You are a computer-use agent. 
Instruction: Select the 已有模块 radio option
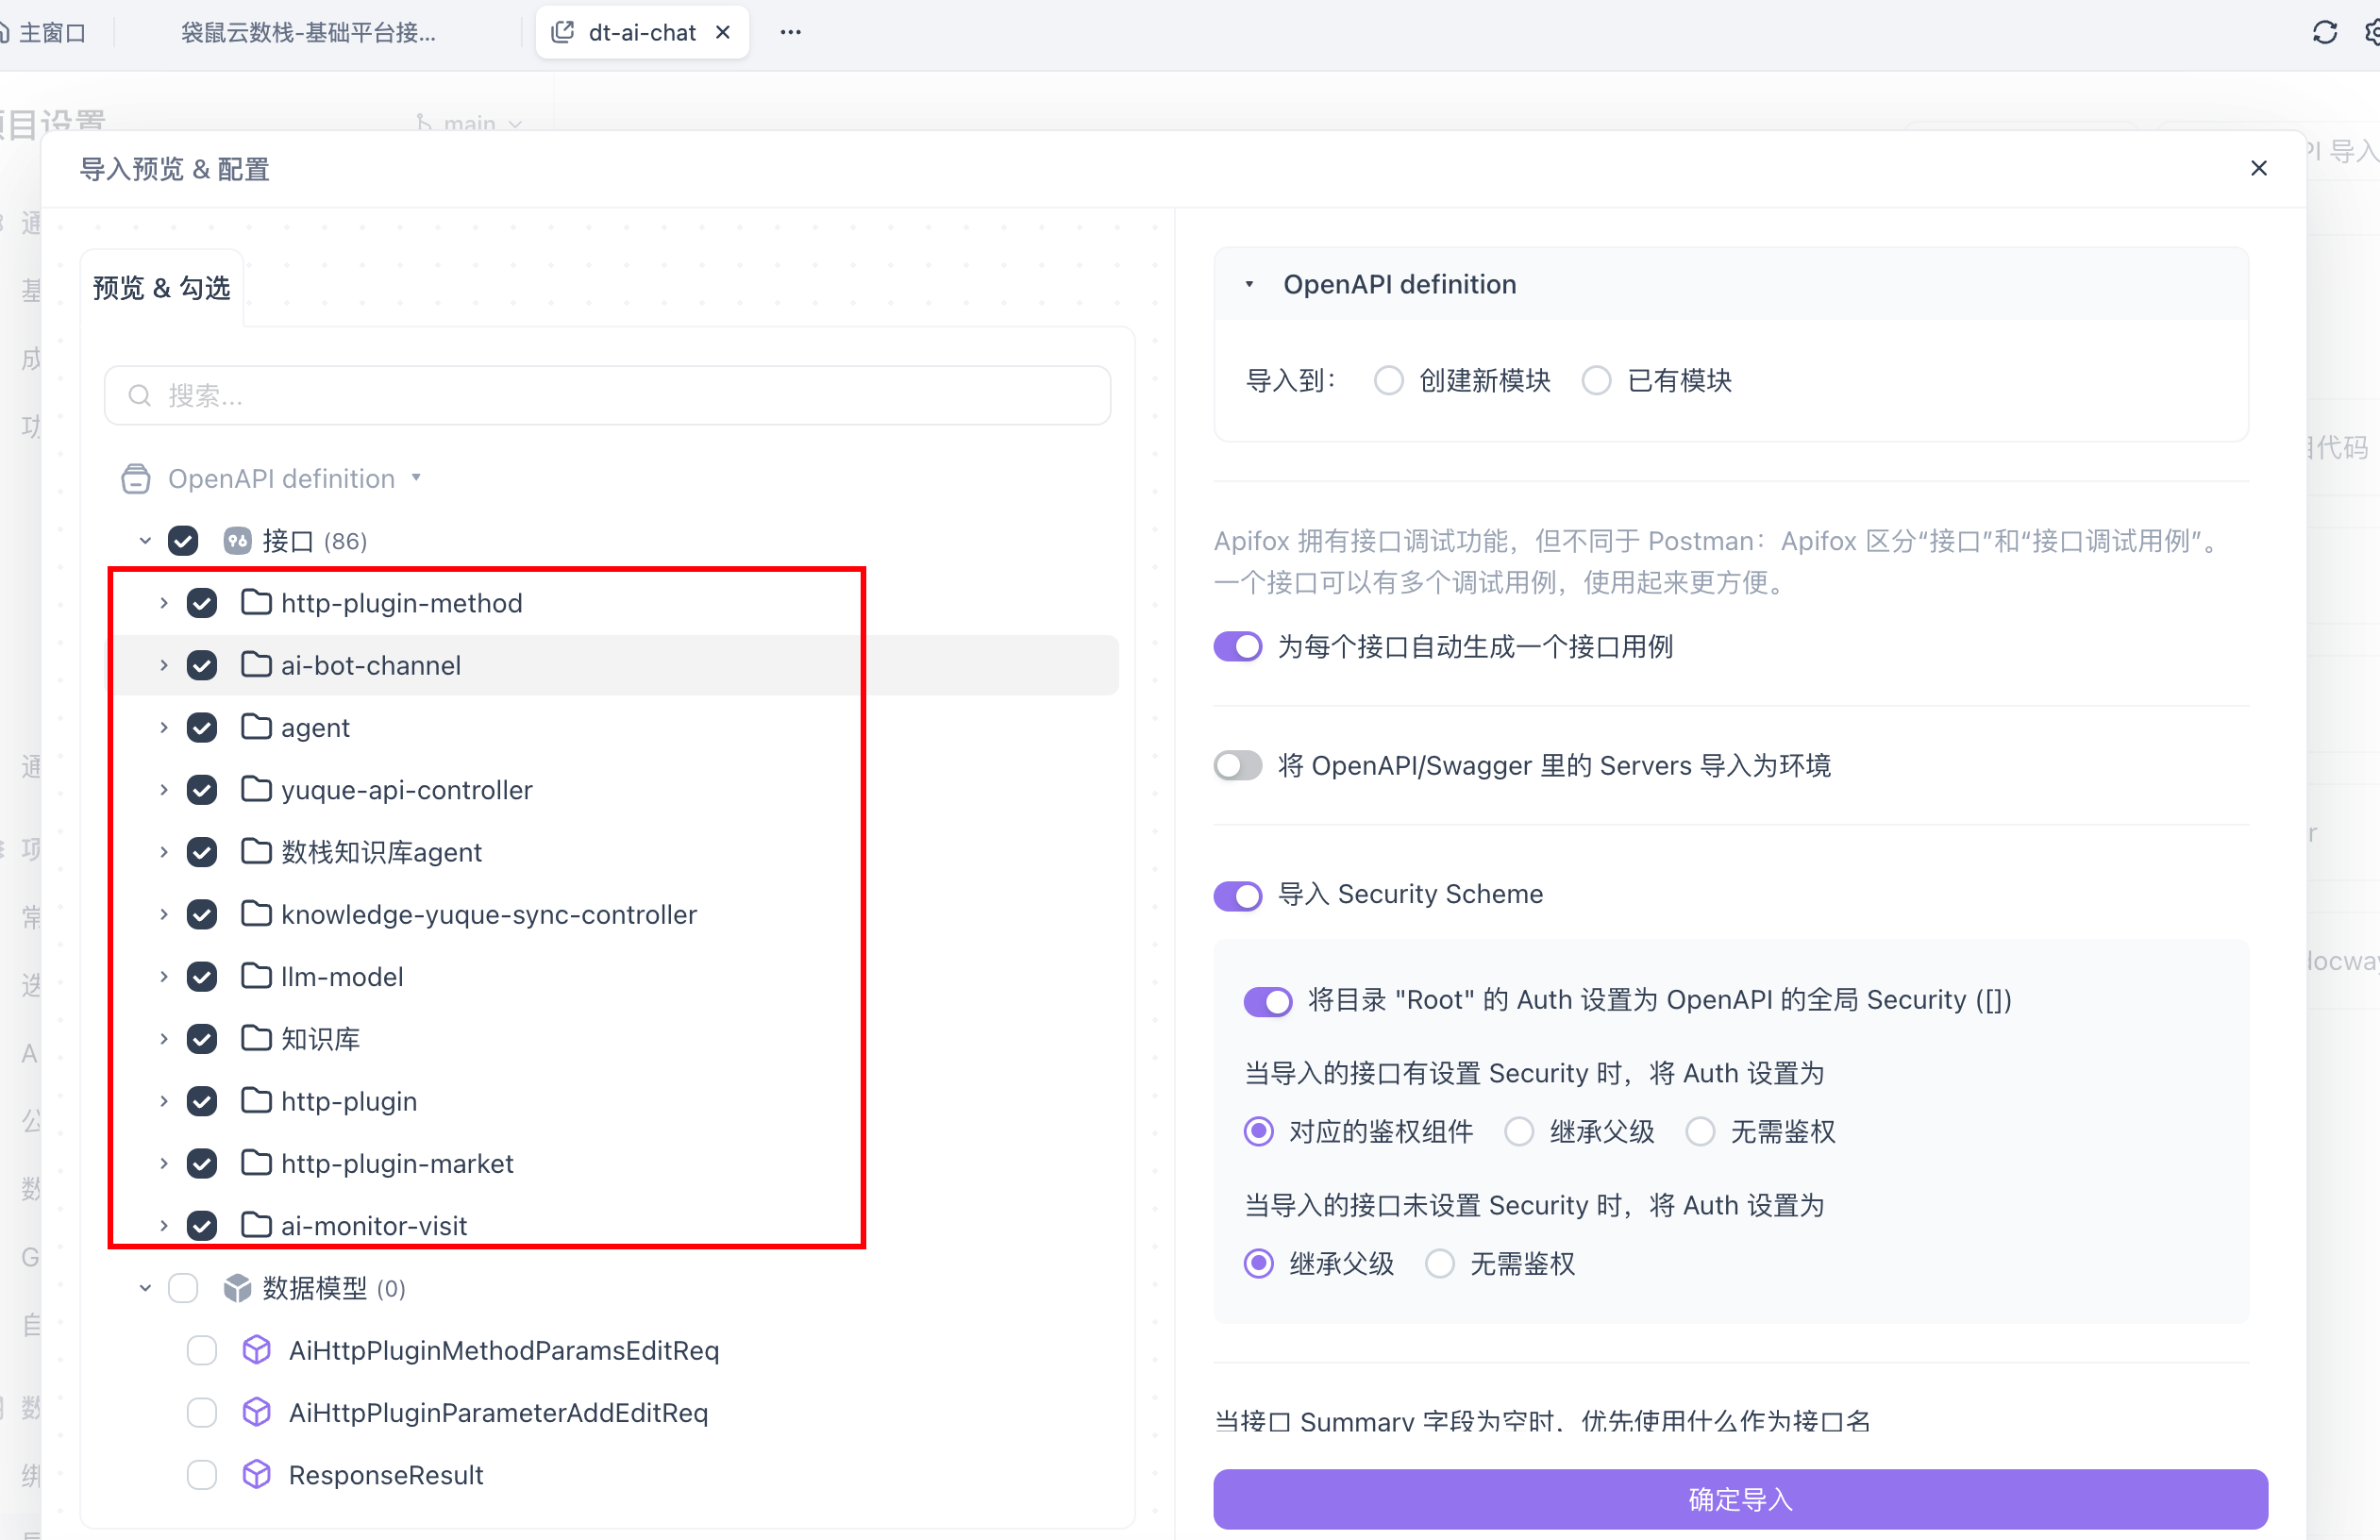click(x=1596, y=380)
